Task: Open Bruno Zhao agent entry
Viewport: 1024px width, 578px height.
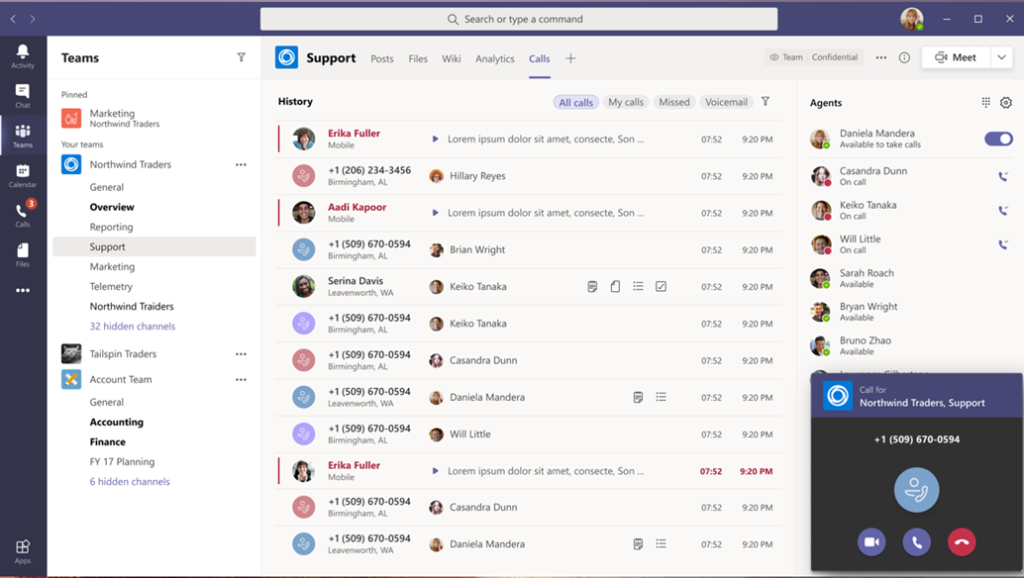Action: tap(911, 345)
